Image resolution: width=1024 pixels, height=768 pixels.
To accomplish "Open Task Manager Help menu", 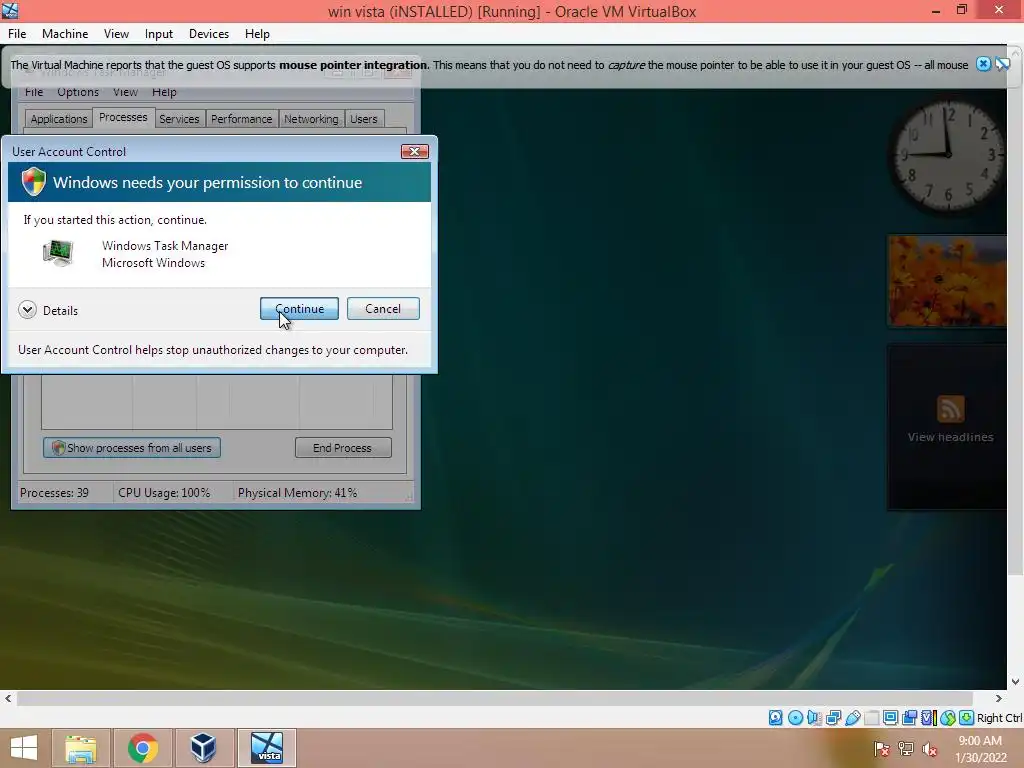I will pyautogui.click(x=164, y=92).
